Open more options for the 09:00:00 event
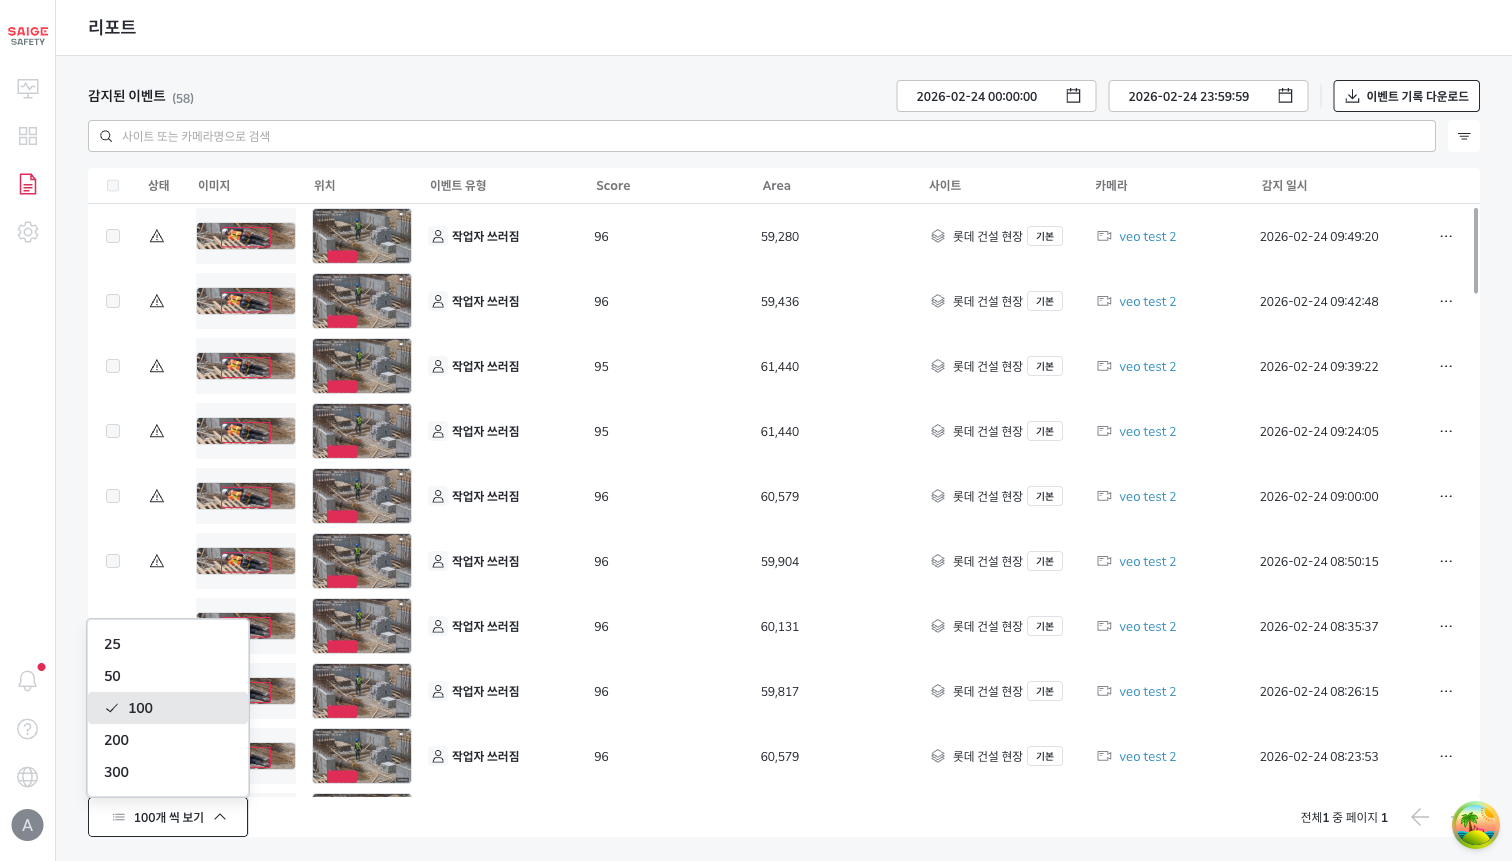 coord(1446,496)
